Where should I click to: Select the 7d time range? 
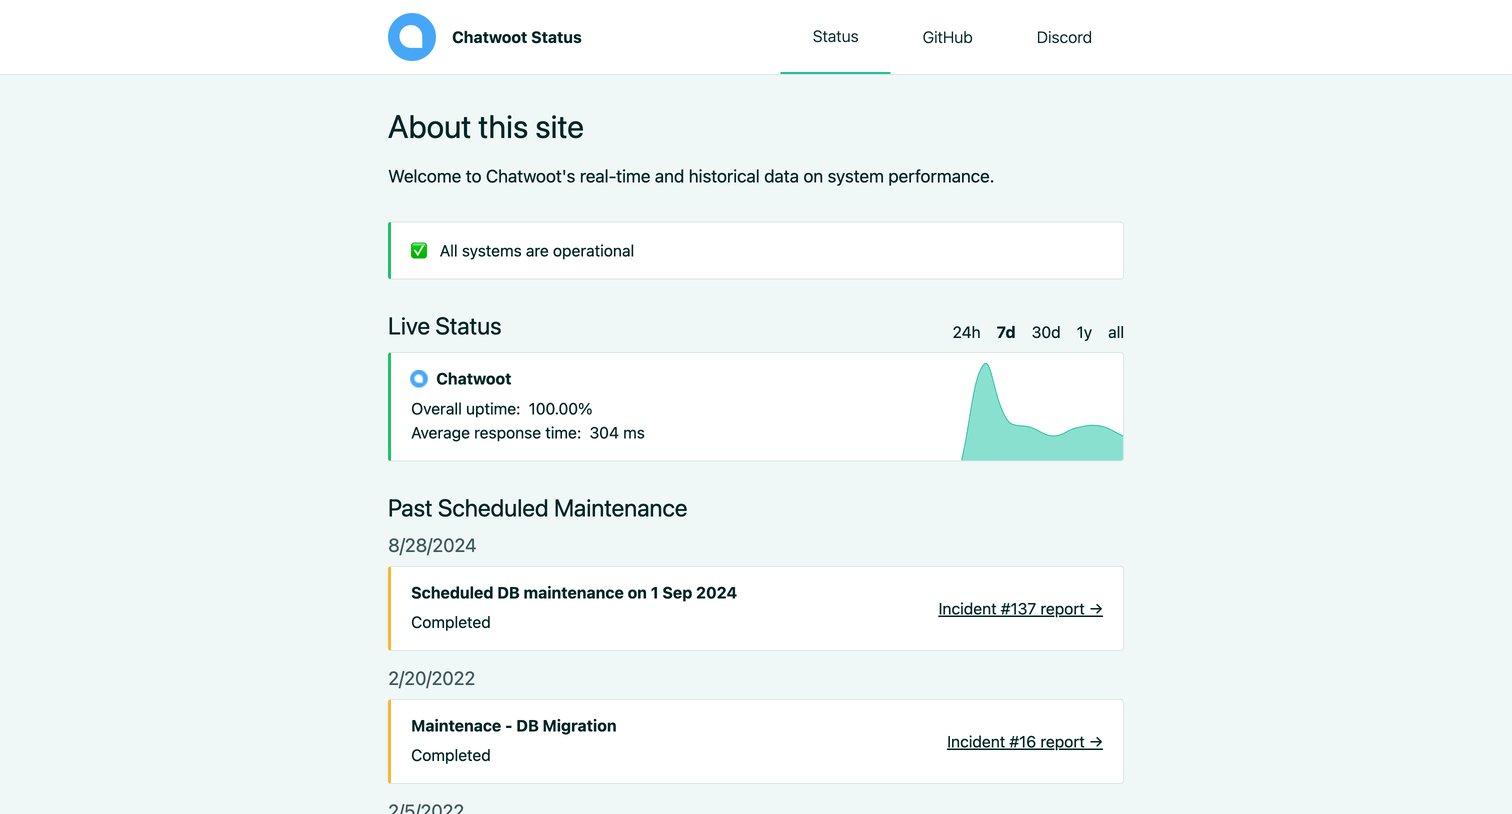click(1006, 333)
